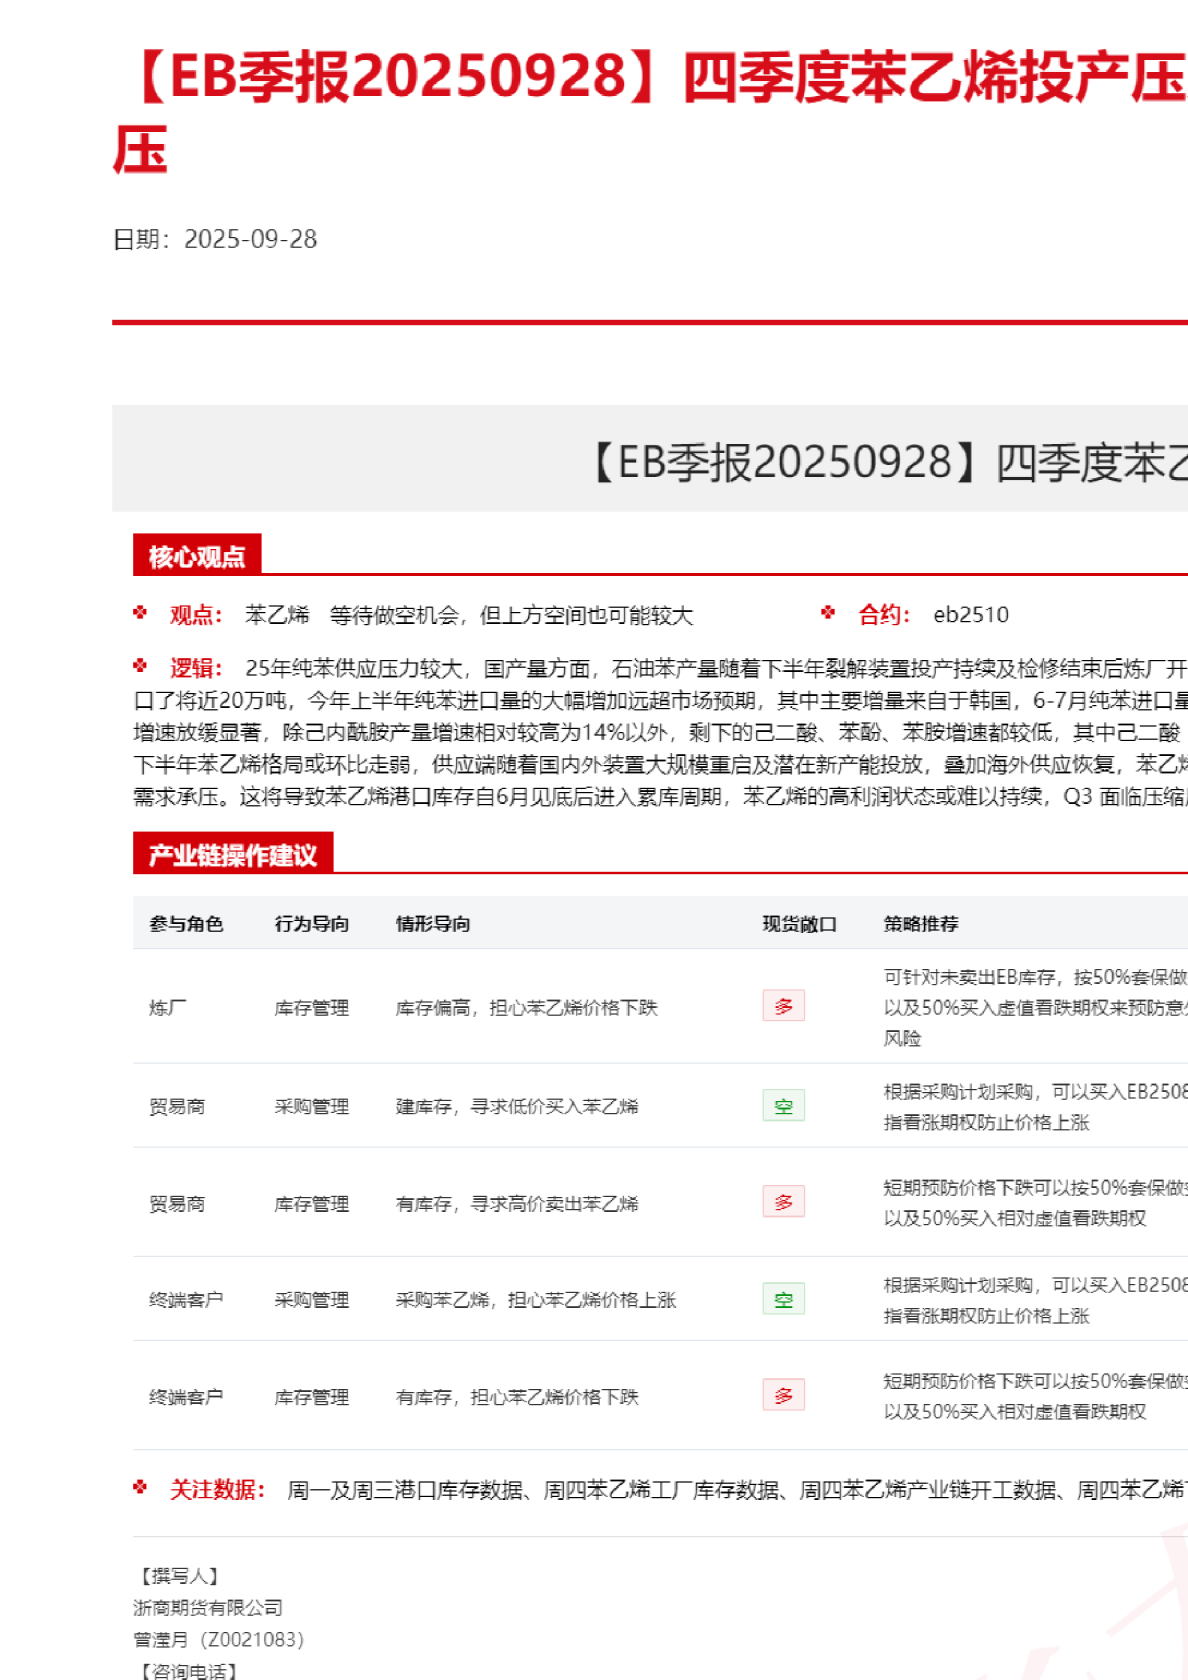
Task: Click the red diamond bullet before 逻辑
Action: 140,666
